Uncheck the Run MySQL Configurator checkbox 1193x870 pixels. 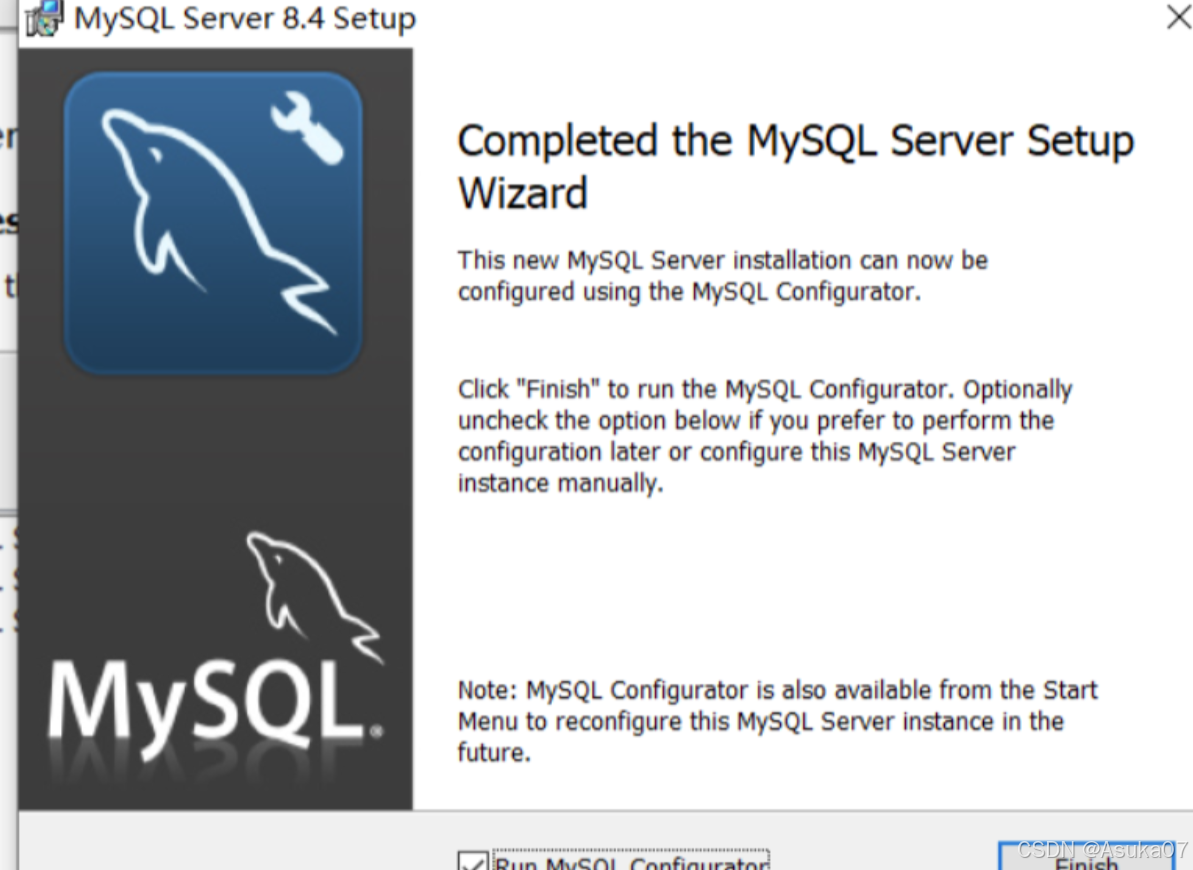(x=472, y=861)
